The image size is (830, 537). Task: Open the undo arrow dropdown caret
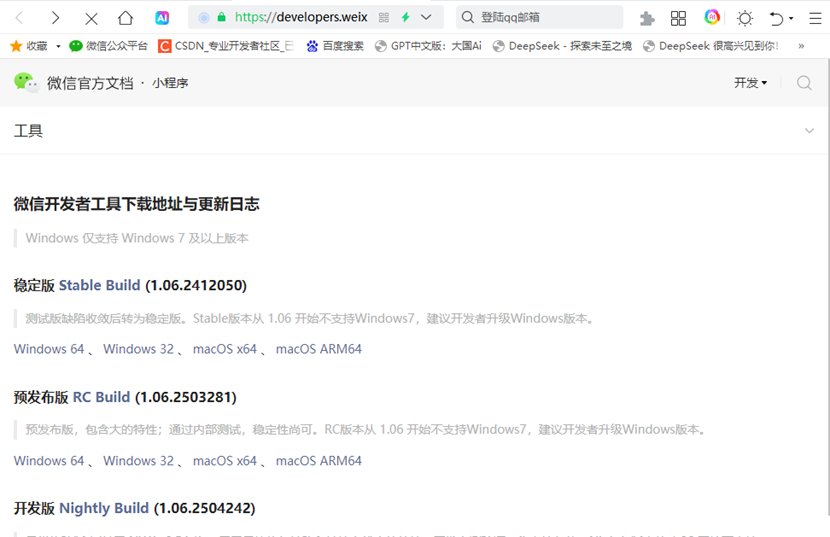point(791,19)
